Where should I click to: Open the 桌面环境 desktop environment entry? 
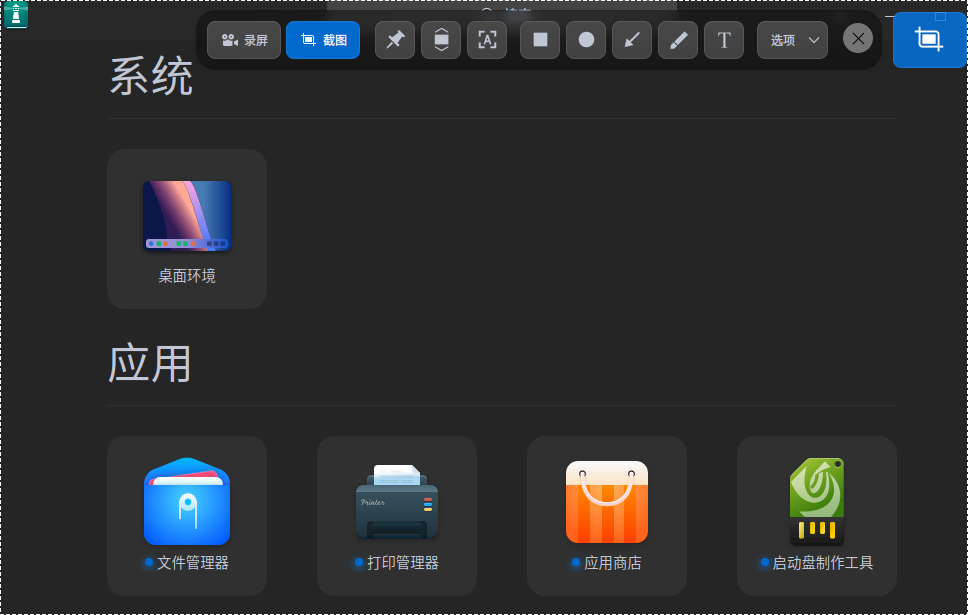click(187, 229)
